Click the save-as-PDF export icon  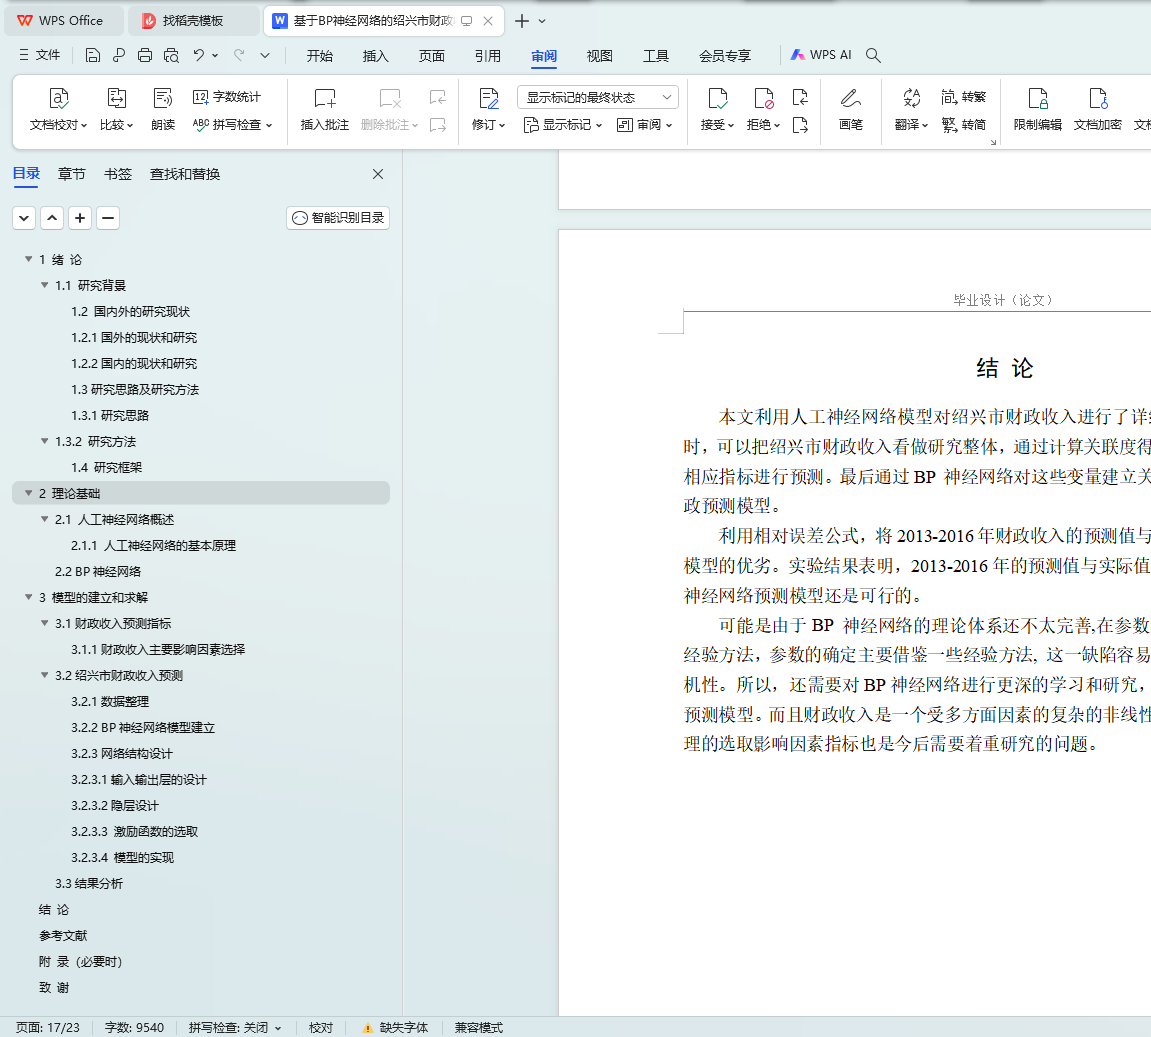pyautogui.click(x=119, y=55)
